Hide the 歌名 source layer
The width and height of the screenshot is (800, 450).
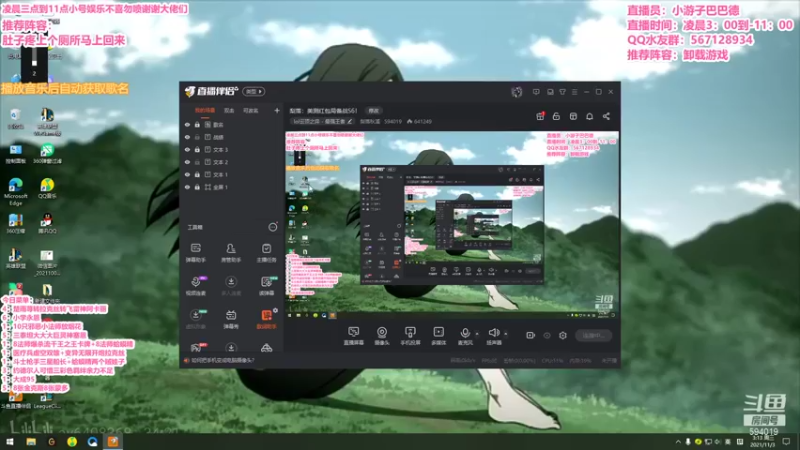click(187, 124)
